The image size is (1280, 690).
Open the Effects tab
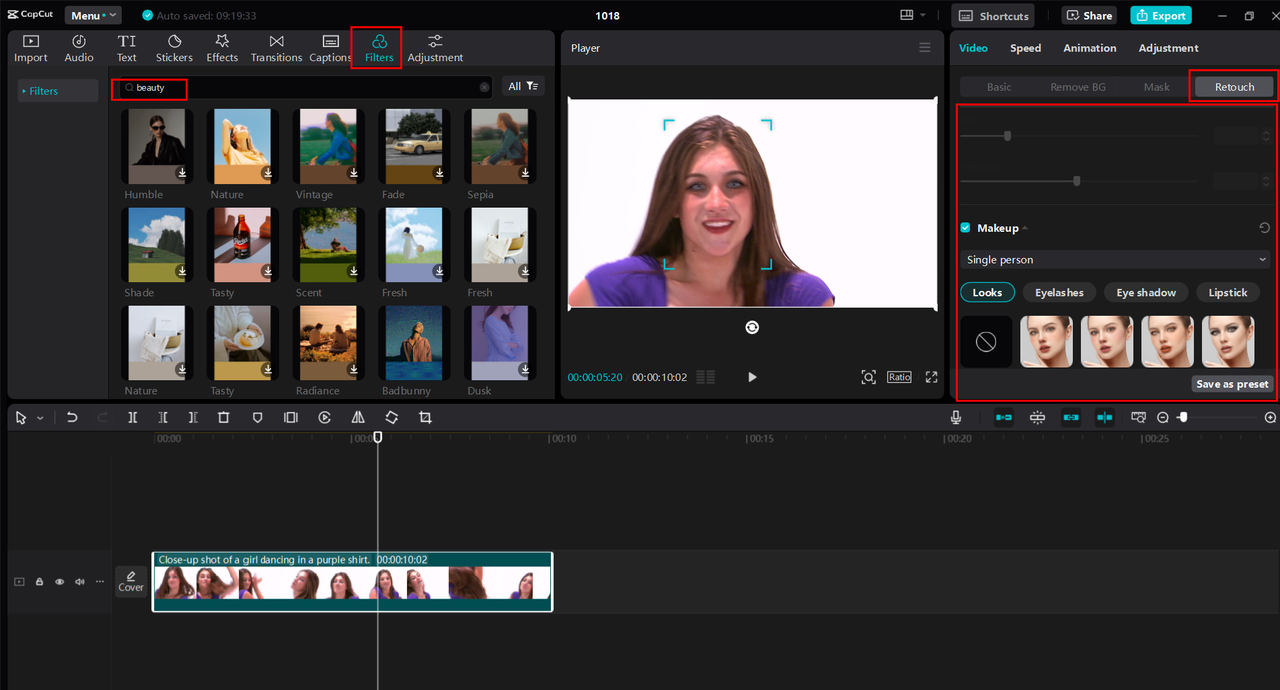[x=222, y=48]
